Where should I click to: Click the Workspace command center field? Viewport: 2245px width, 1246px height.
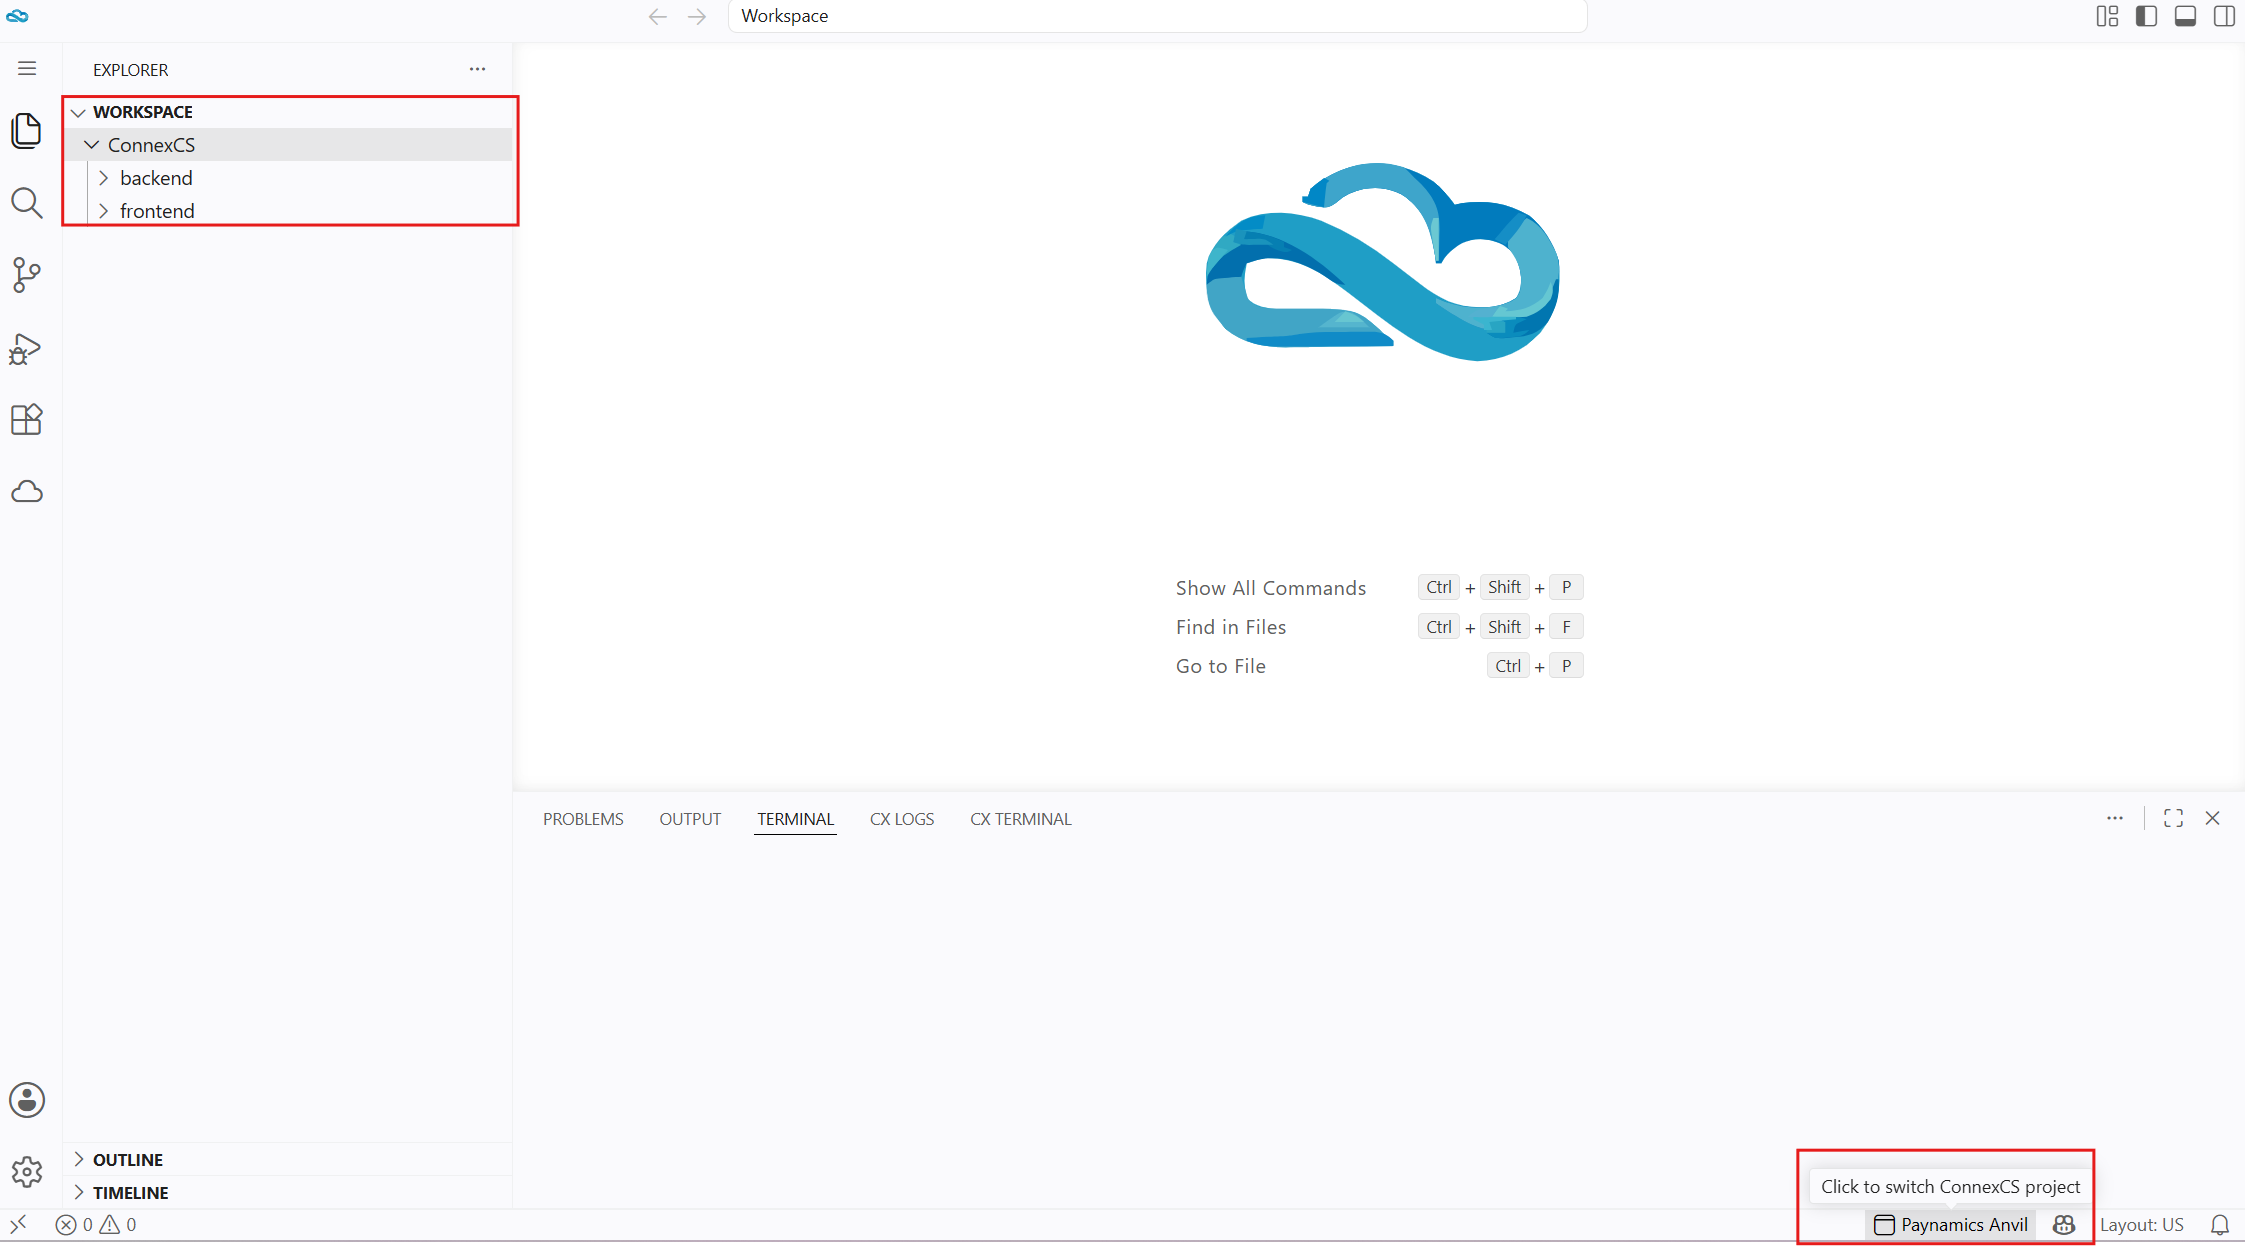coord(1157,16)
